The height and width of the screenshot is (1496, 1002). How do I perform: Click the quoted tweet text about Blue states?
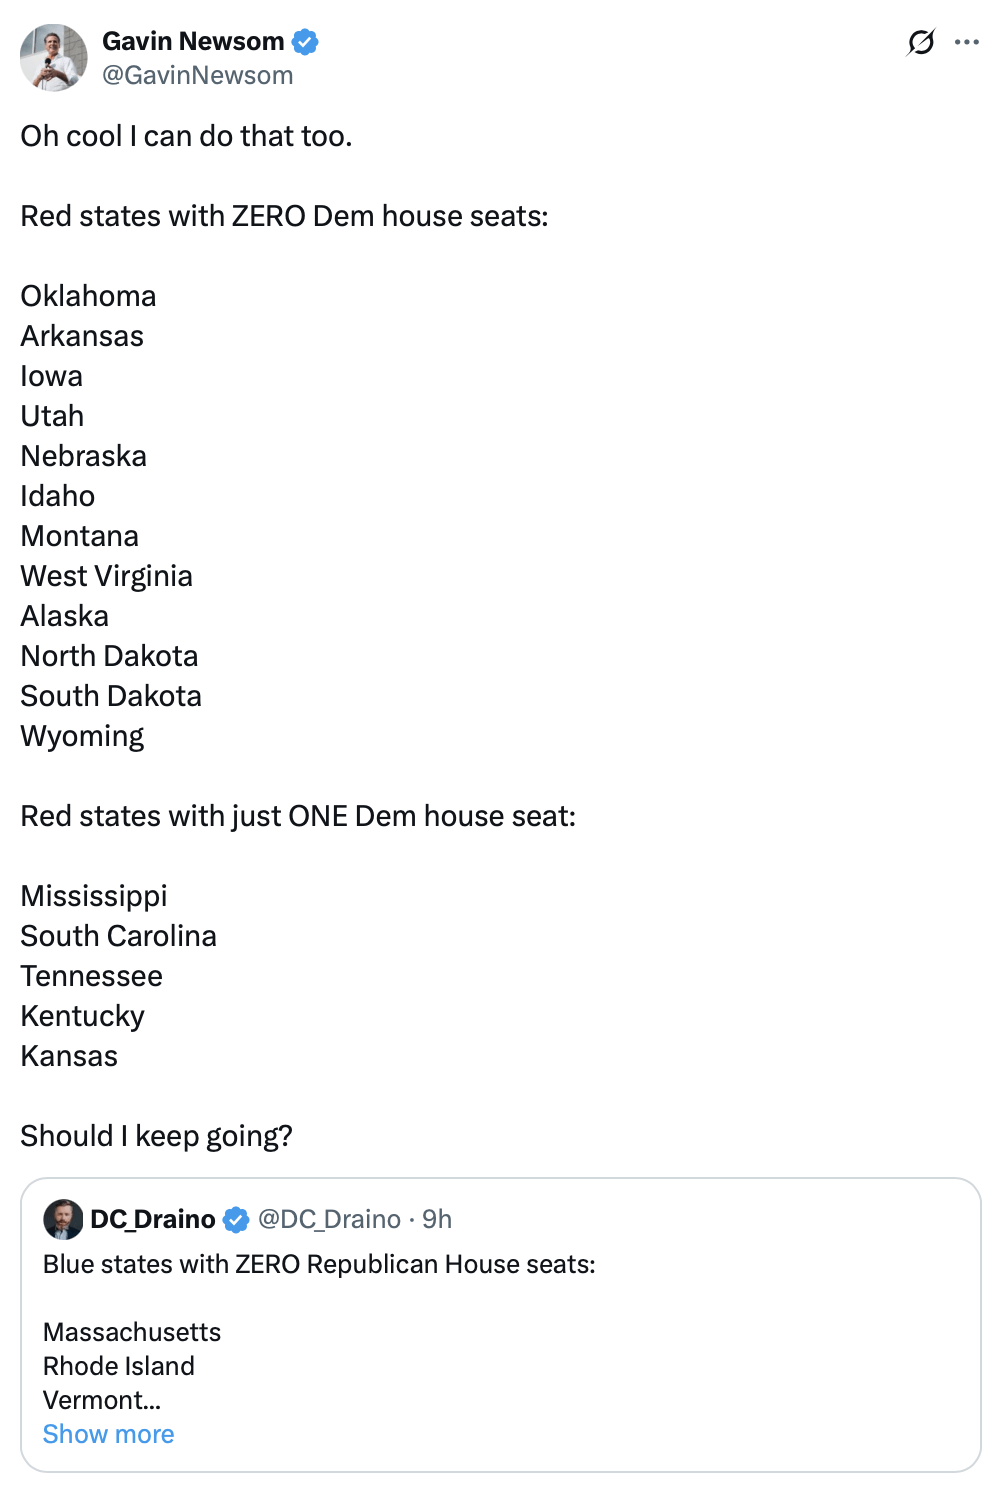click(x=319, y=1264)
